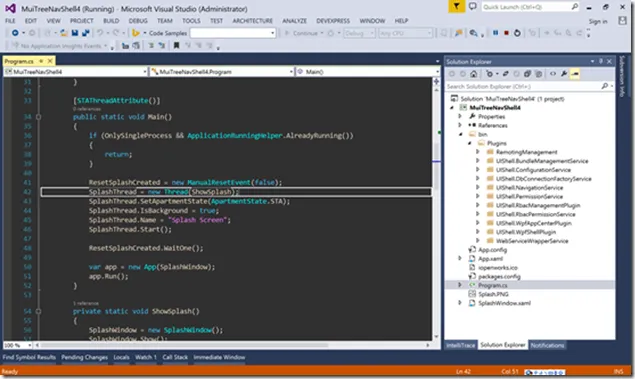Click View Code icon in Solution Explorer
The height and width of the screenshot is (379, 635).
(553, 74)
